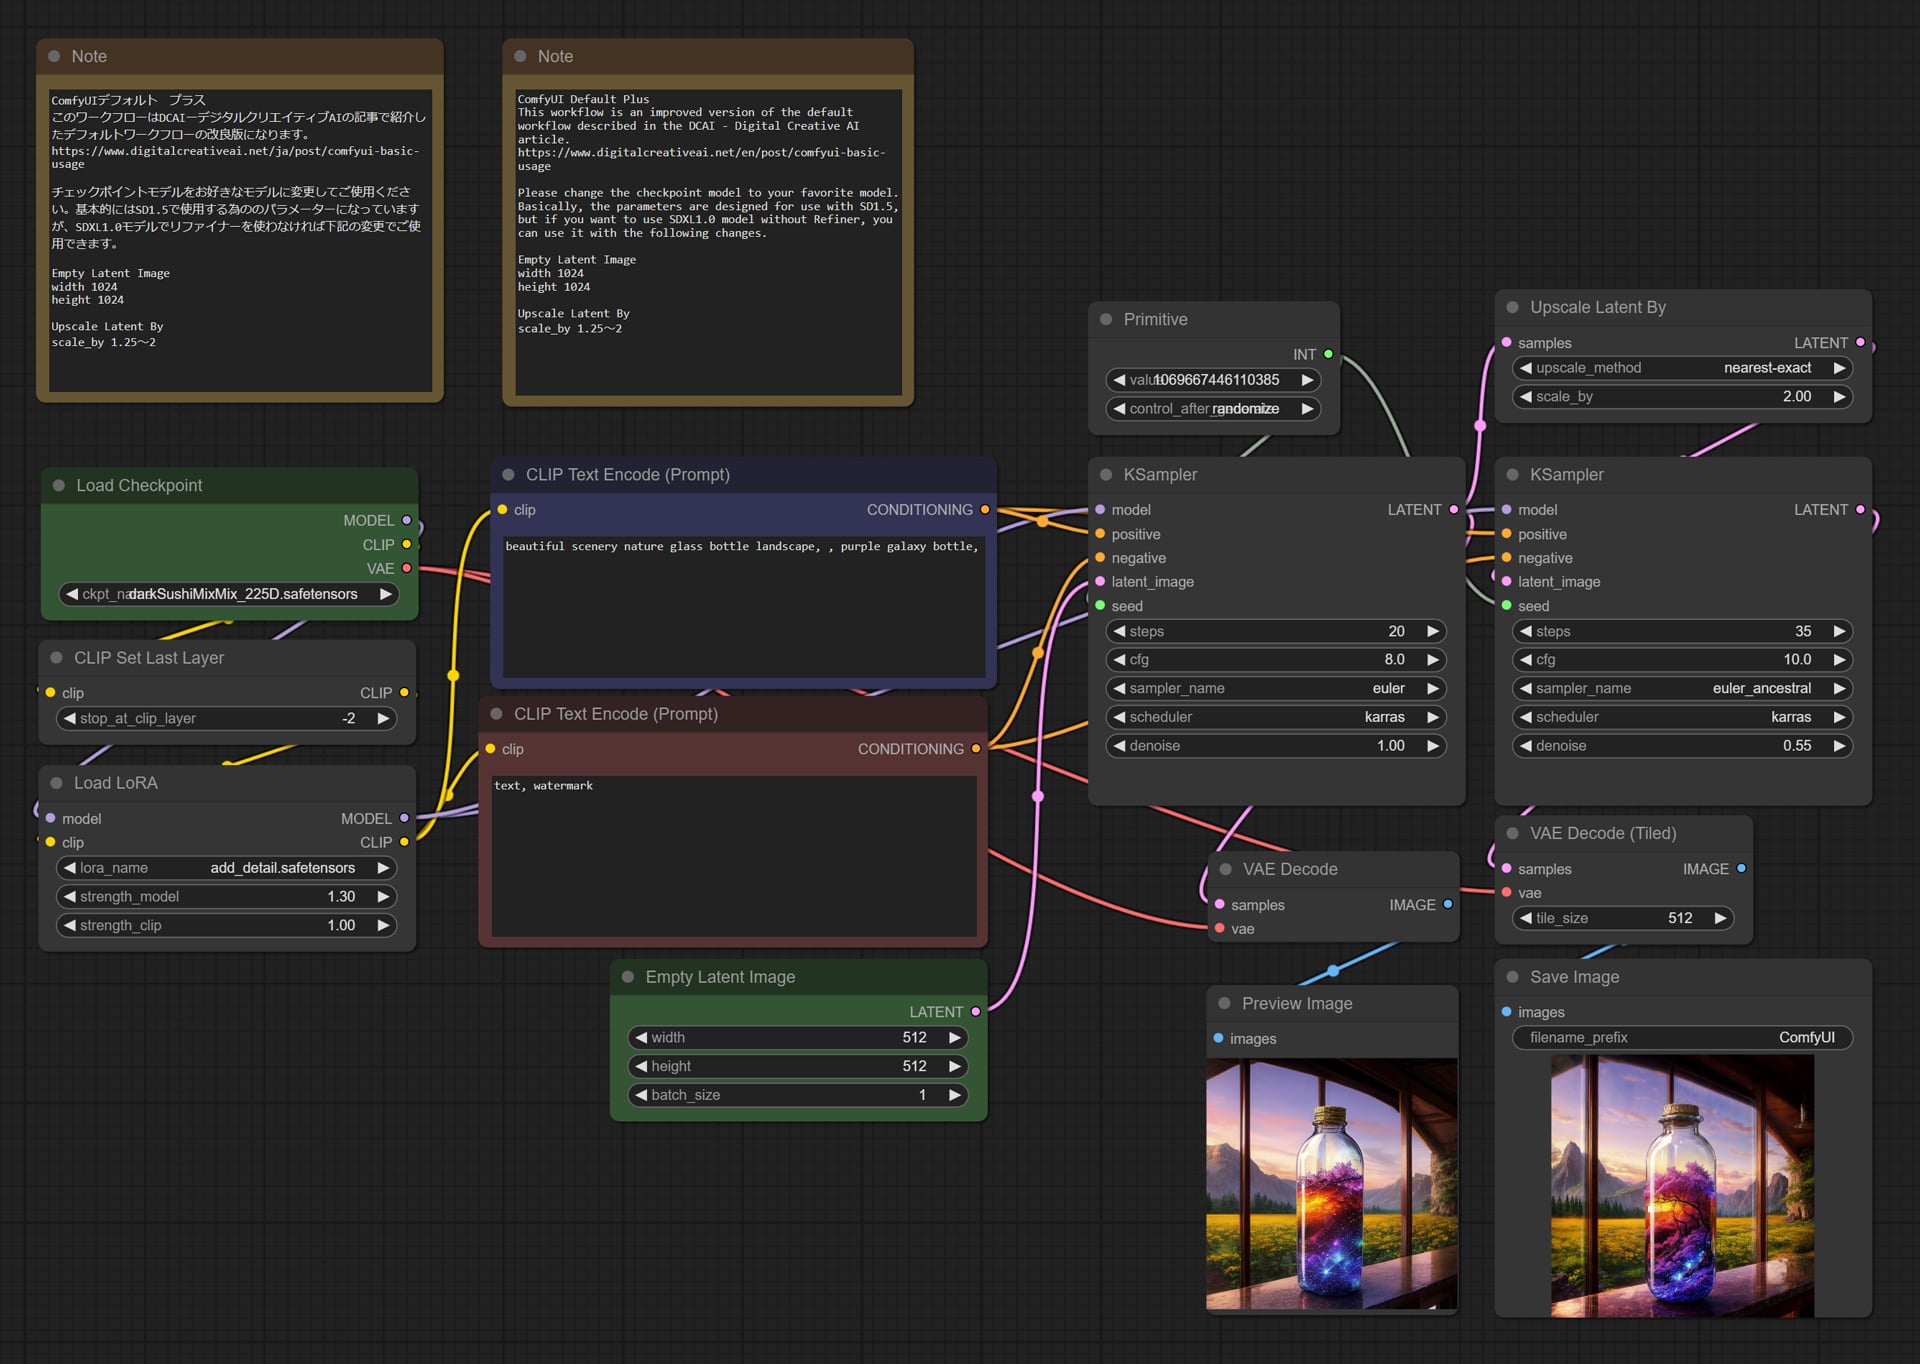Viewport: 1920px width, 1364px height.
Task: Click the Upscale Latent By samples input socket
Action: [1507, 343]
